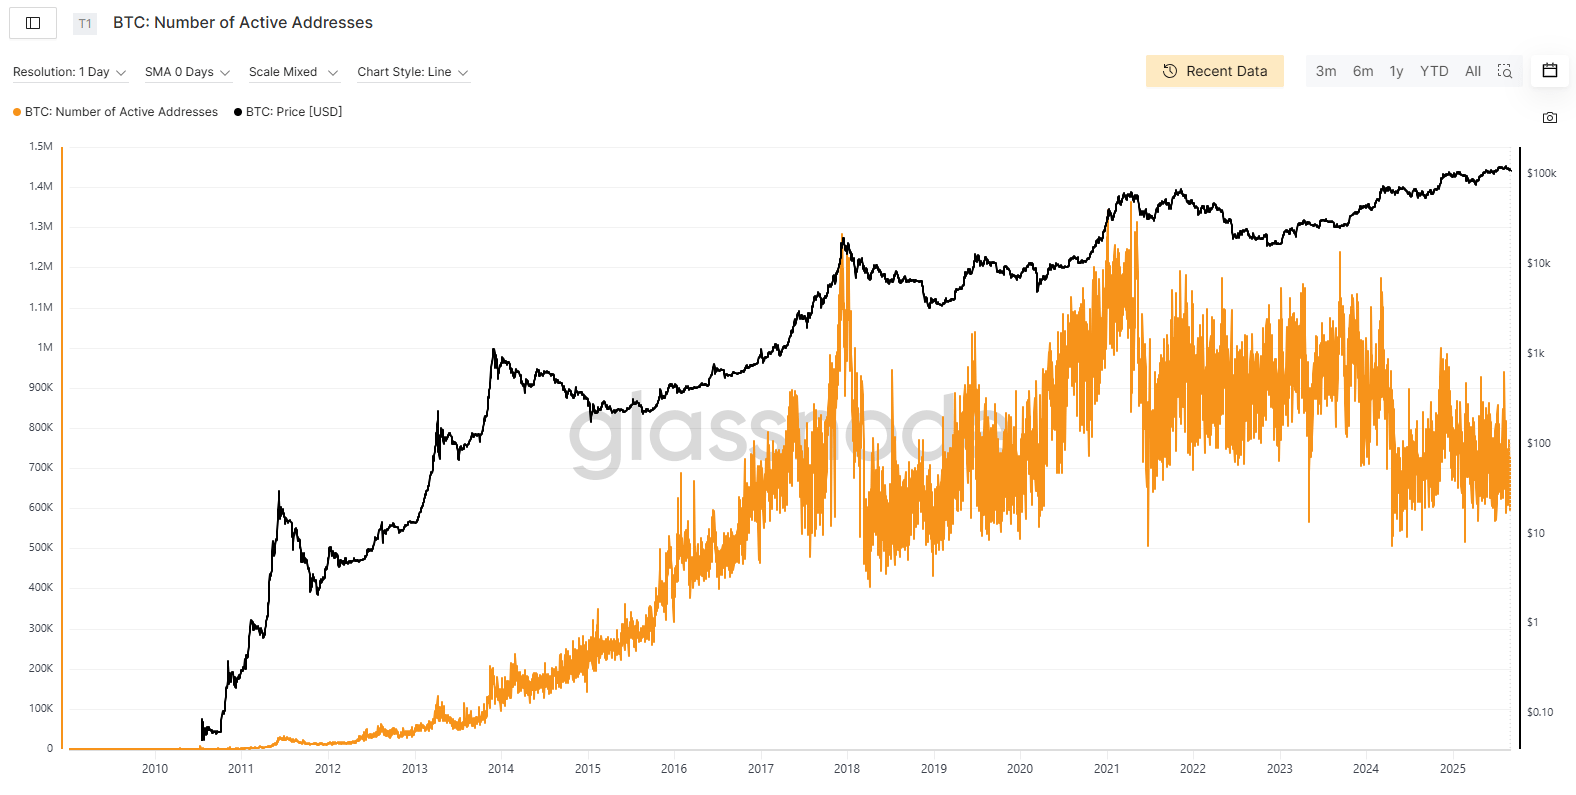Click the black legend dot for BTC Price
This screenshot has height=795, width=1576.
click(x=237, y=111)
